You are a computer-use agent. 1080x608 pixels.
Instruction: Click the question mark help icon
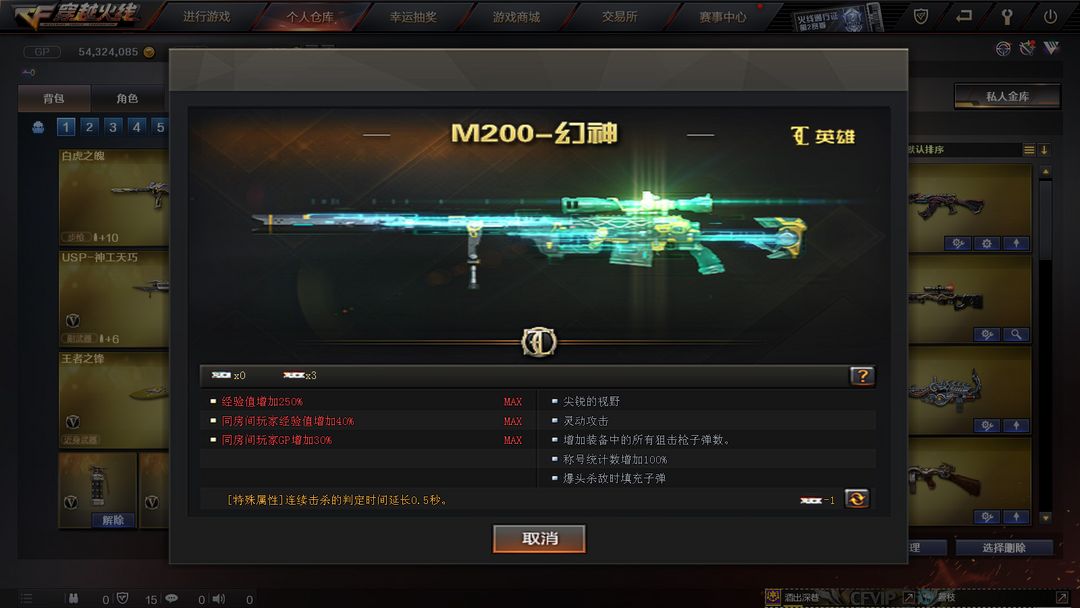[862, 375]
